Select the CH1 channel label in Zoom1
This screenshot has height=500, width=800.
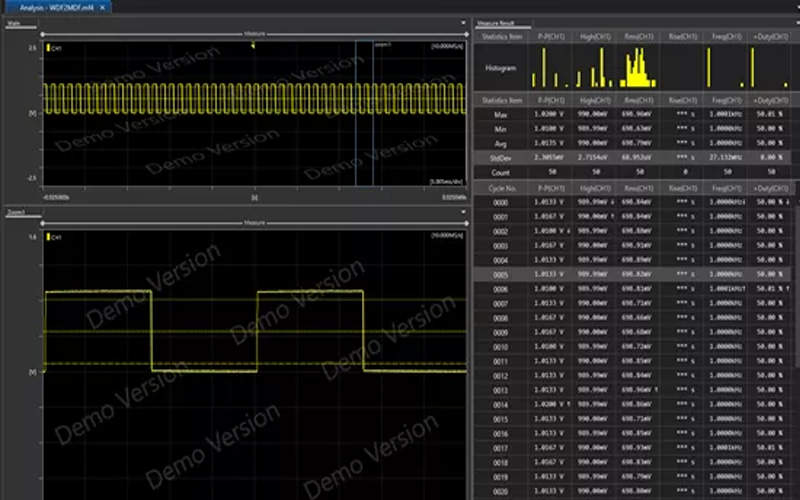pos(54,237)
